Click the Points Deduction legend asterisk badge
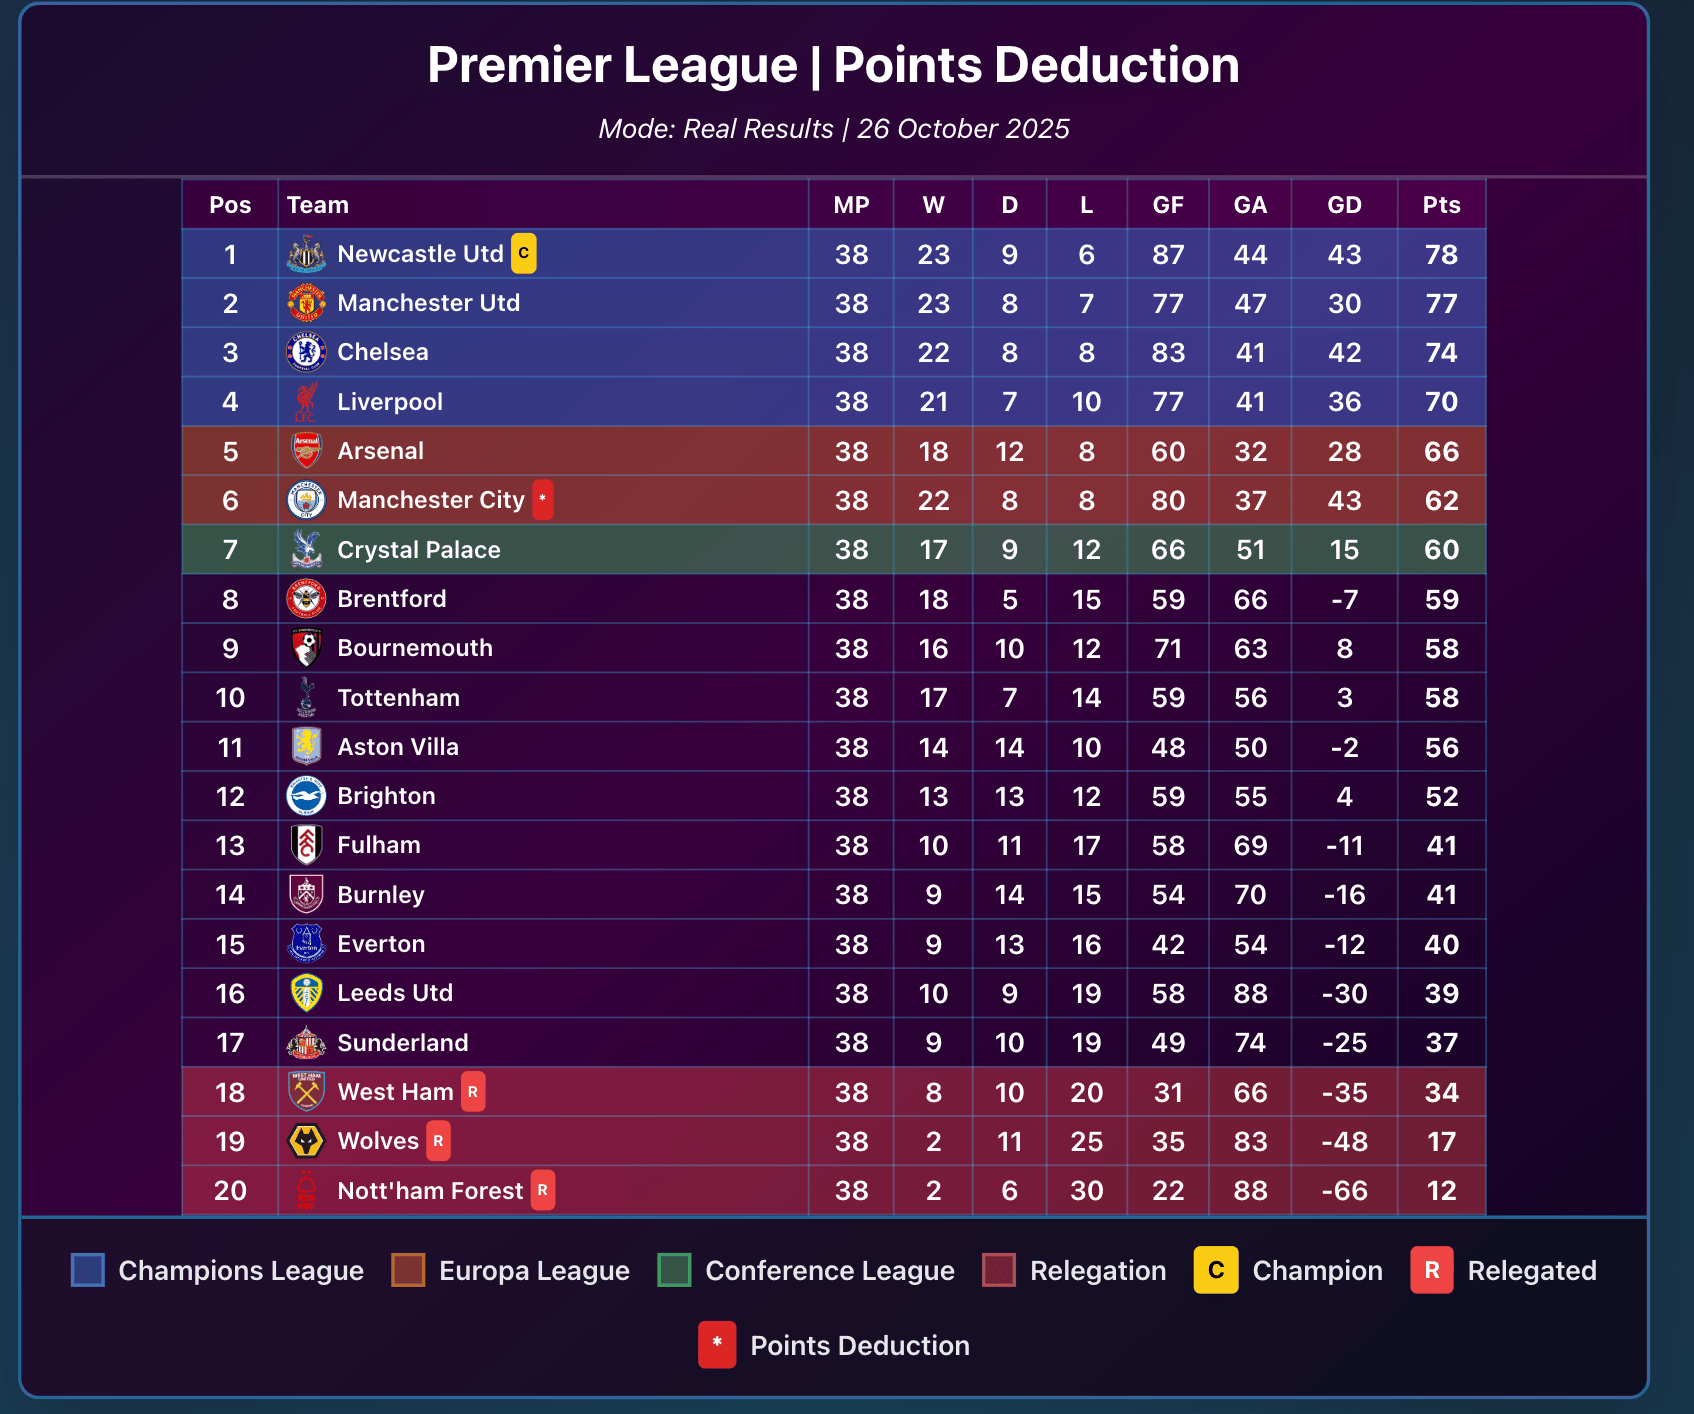Screen dimensions: 1694x1414 pos(717,1345)
